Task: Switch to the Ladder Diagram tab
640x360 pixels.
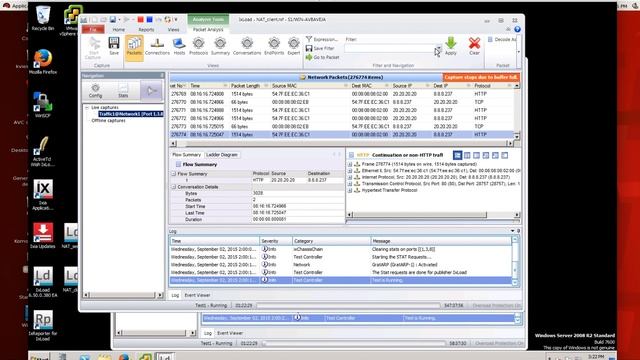Action: click(x=222, y=155)
